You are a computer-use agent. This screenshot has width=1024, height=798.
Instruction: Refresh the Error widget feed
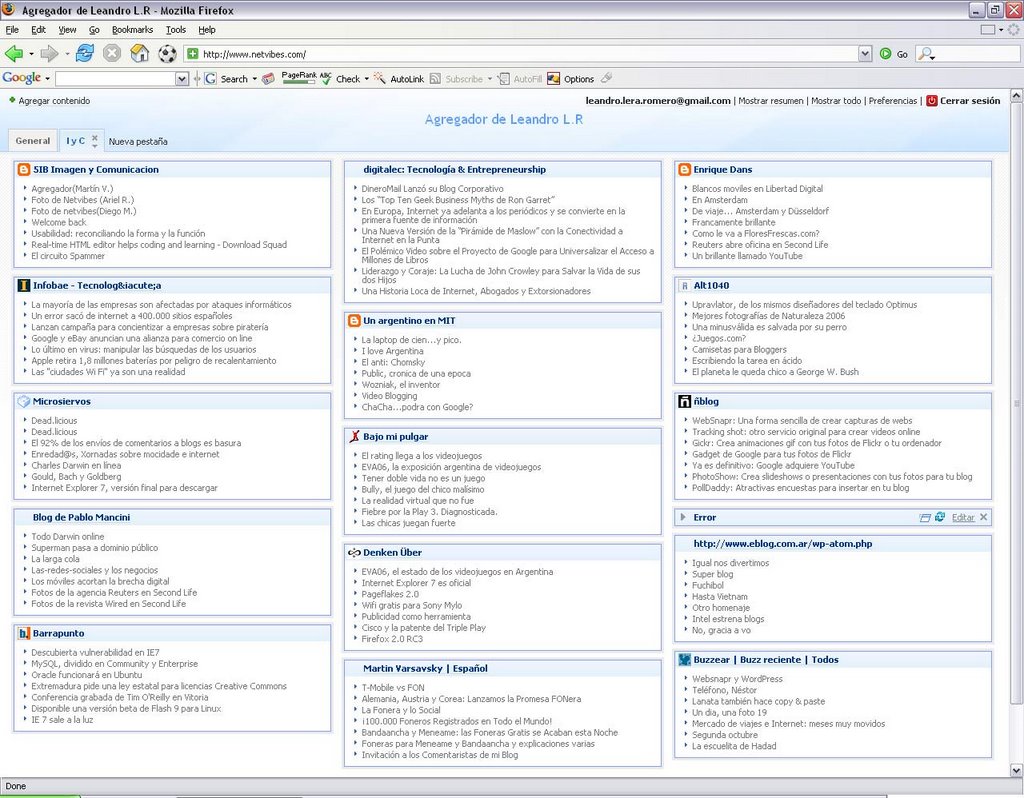[940, 517]
